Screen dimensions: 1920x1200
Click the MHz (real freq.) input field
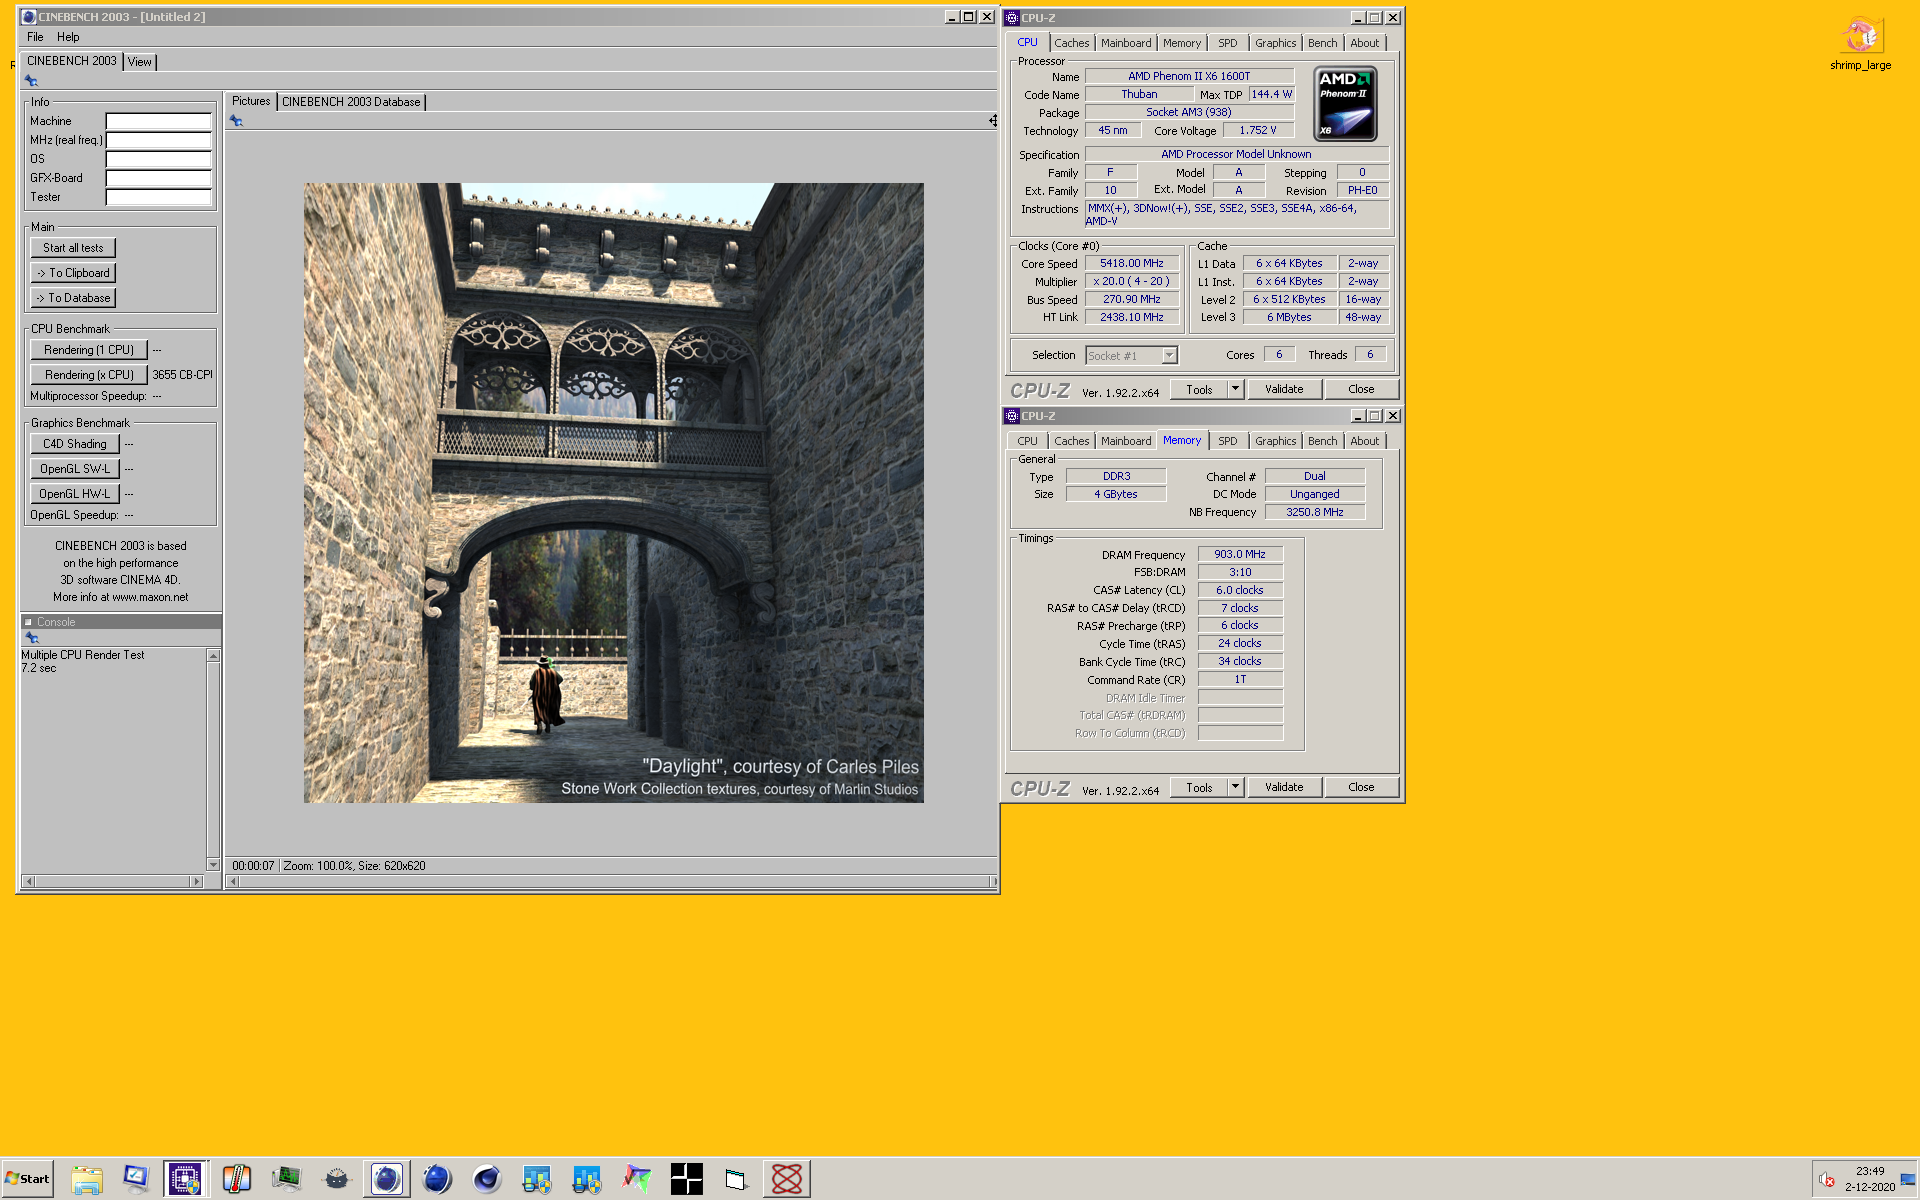(x=159, y=140)
